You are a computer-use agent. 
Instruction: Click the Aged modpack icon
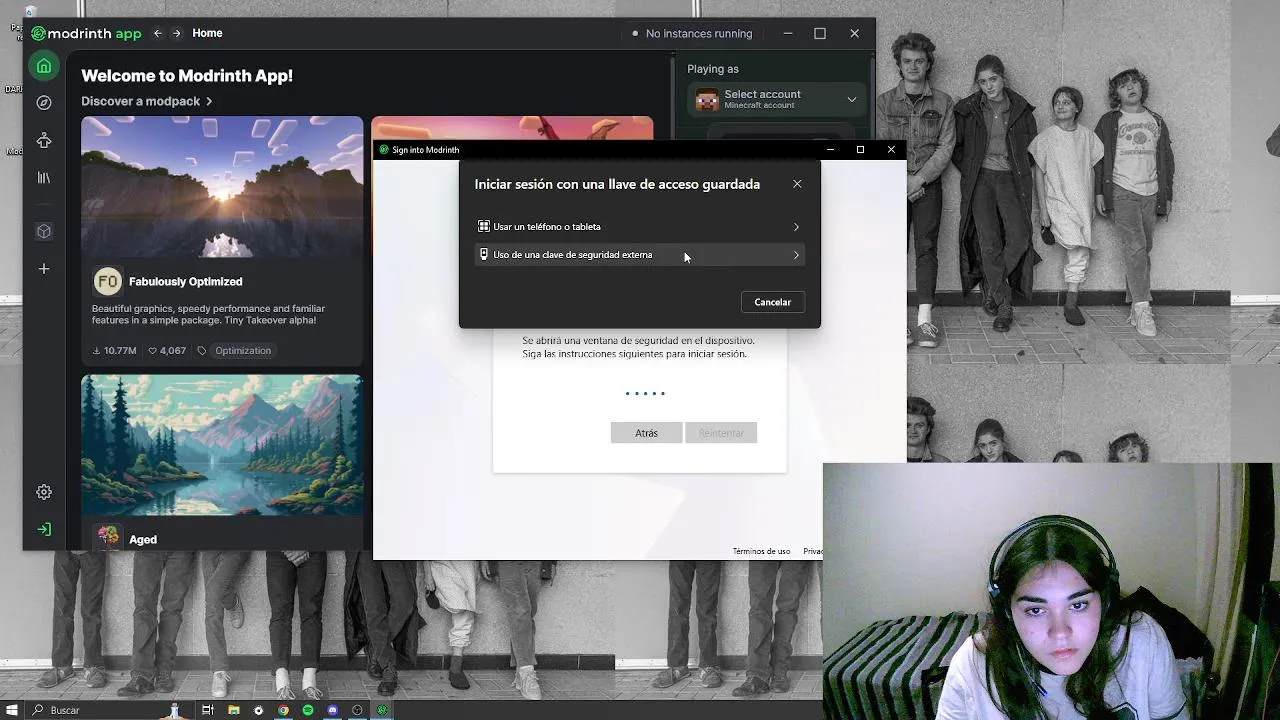click(x=108, y=537)
